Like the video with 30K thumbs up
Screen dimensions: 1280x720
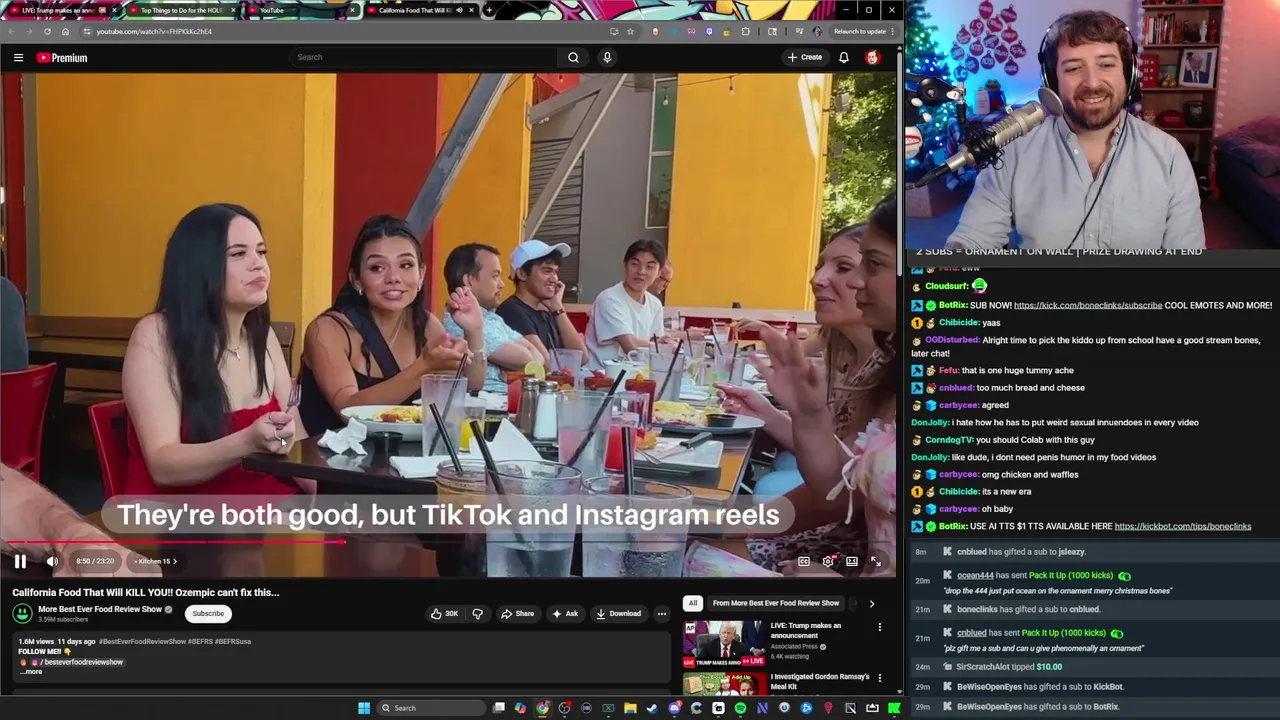point(444,613)
